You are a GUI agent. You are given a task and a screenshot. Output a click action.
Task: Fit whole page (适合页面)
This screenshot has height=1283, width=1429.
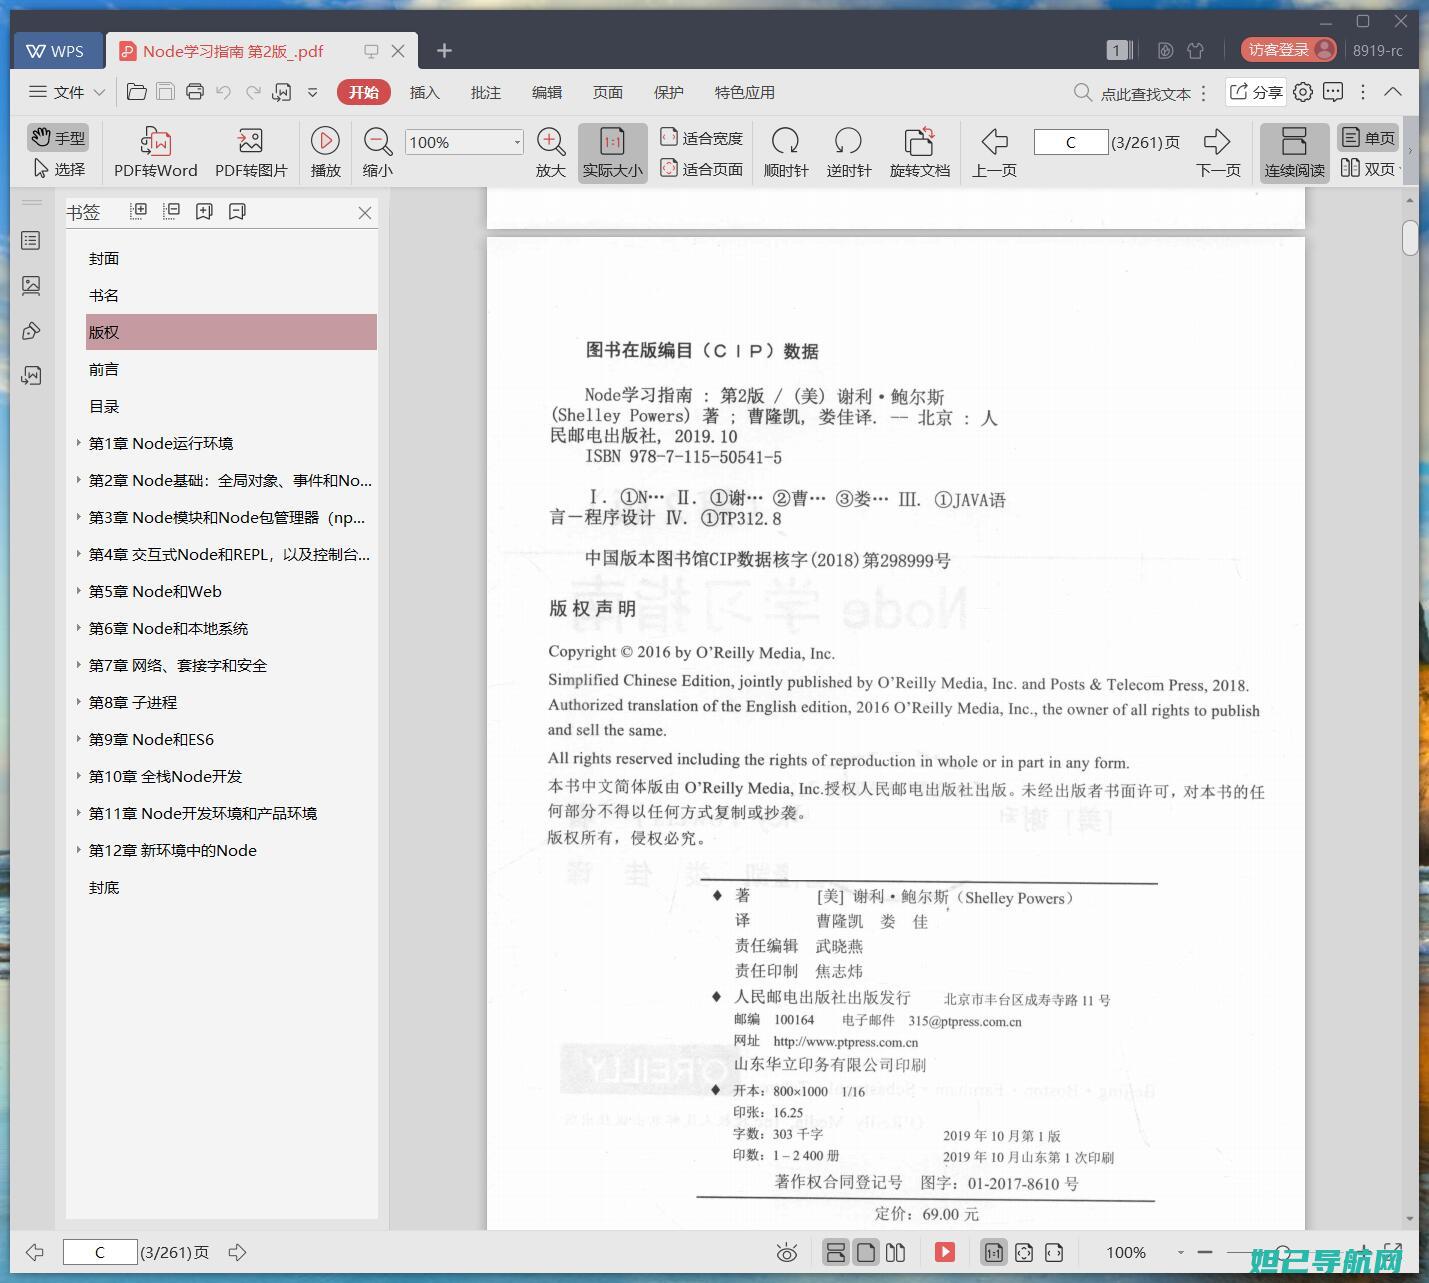coord(702,169)
